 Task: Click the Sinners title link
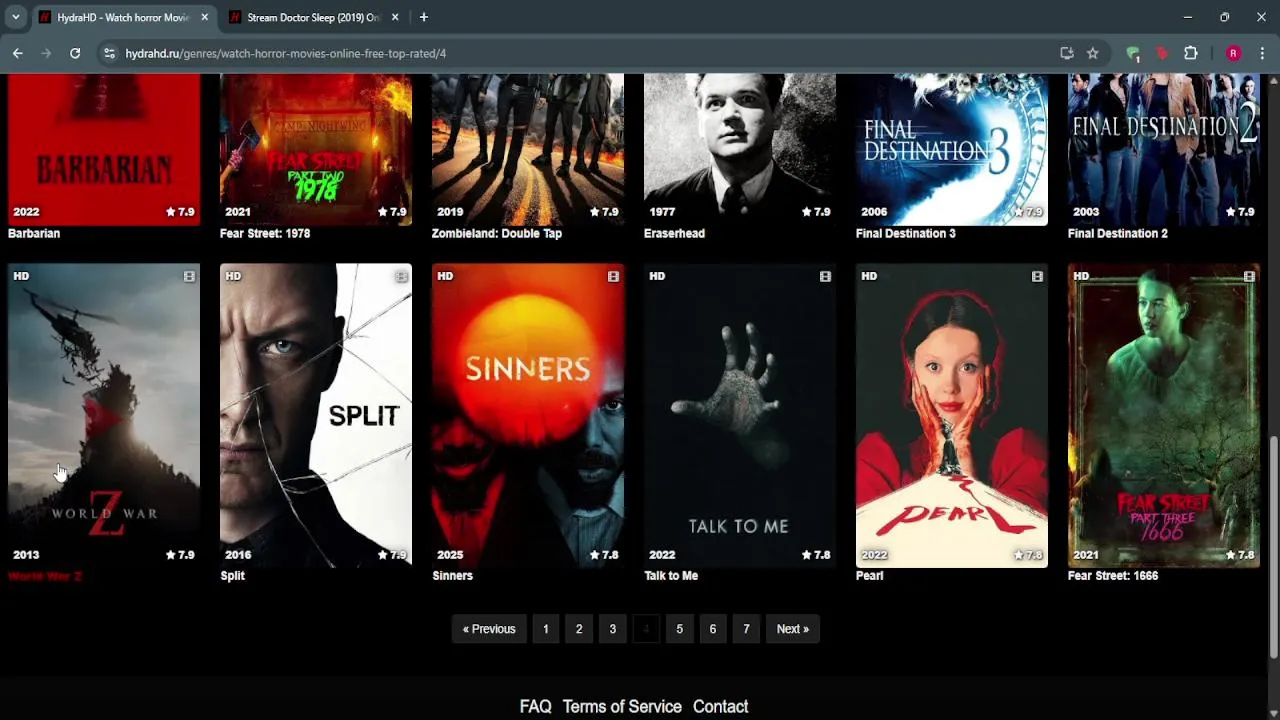click(x=452, y=575)
